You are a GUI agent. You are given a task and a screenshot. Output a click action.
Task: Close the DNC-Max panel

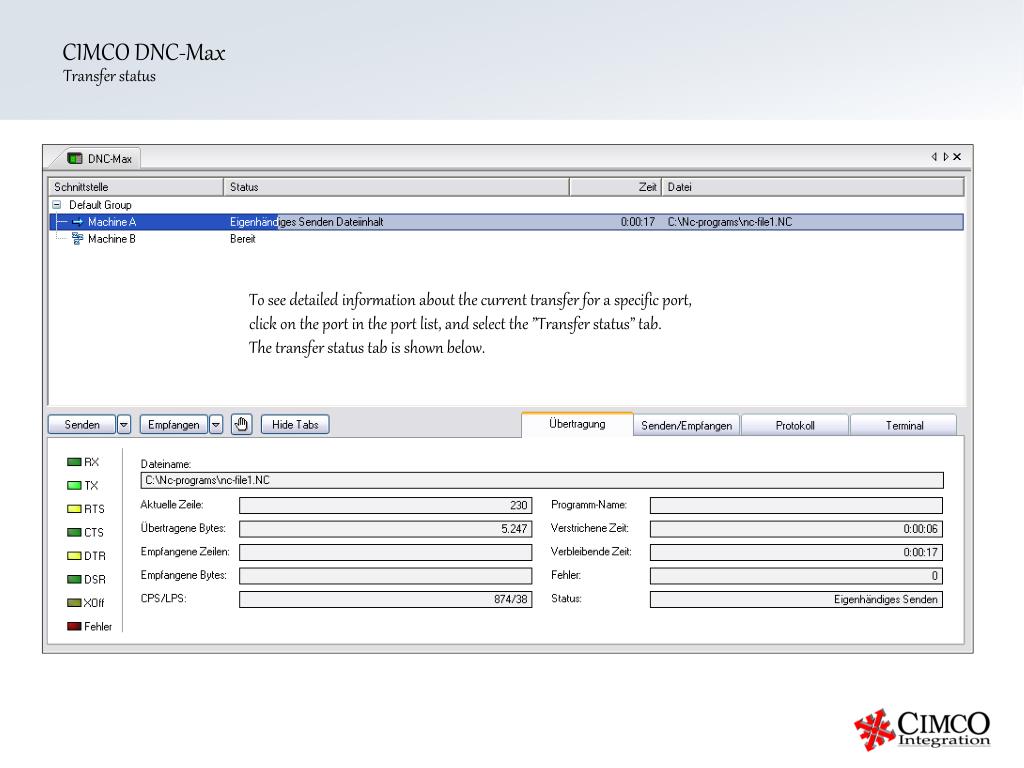click(957, 157)
